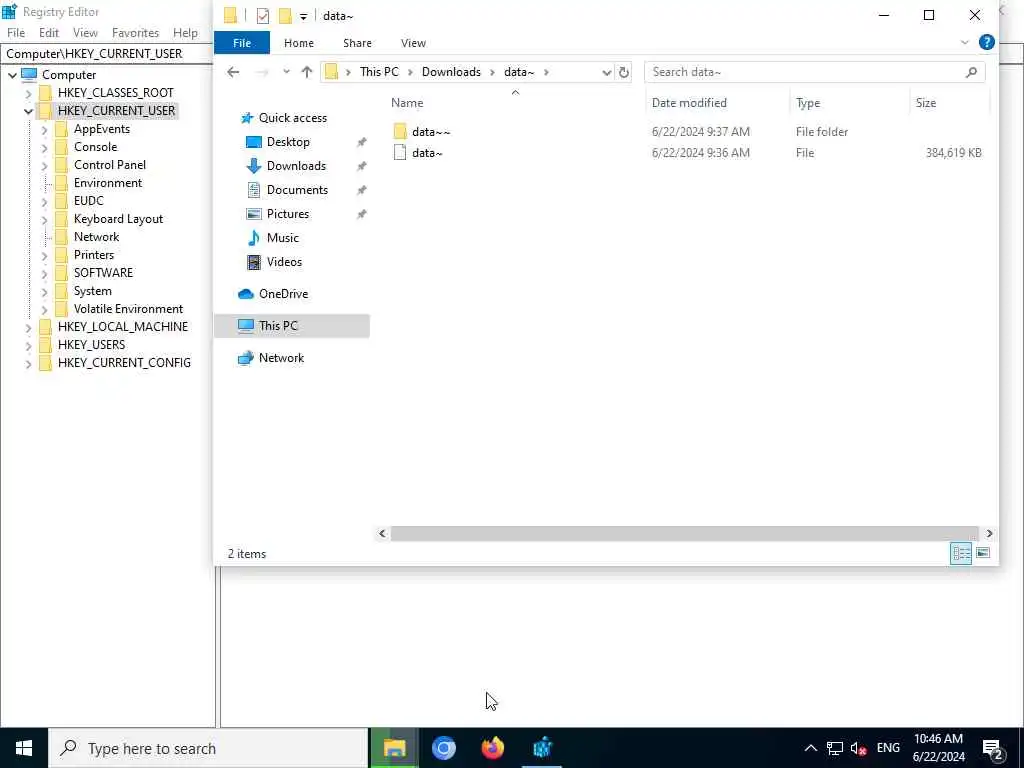Click the Music note icon in sidebar

253,238
